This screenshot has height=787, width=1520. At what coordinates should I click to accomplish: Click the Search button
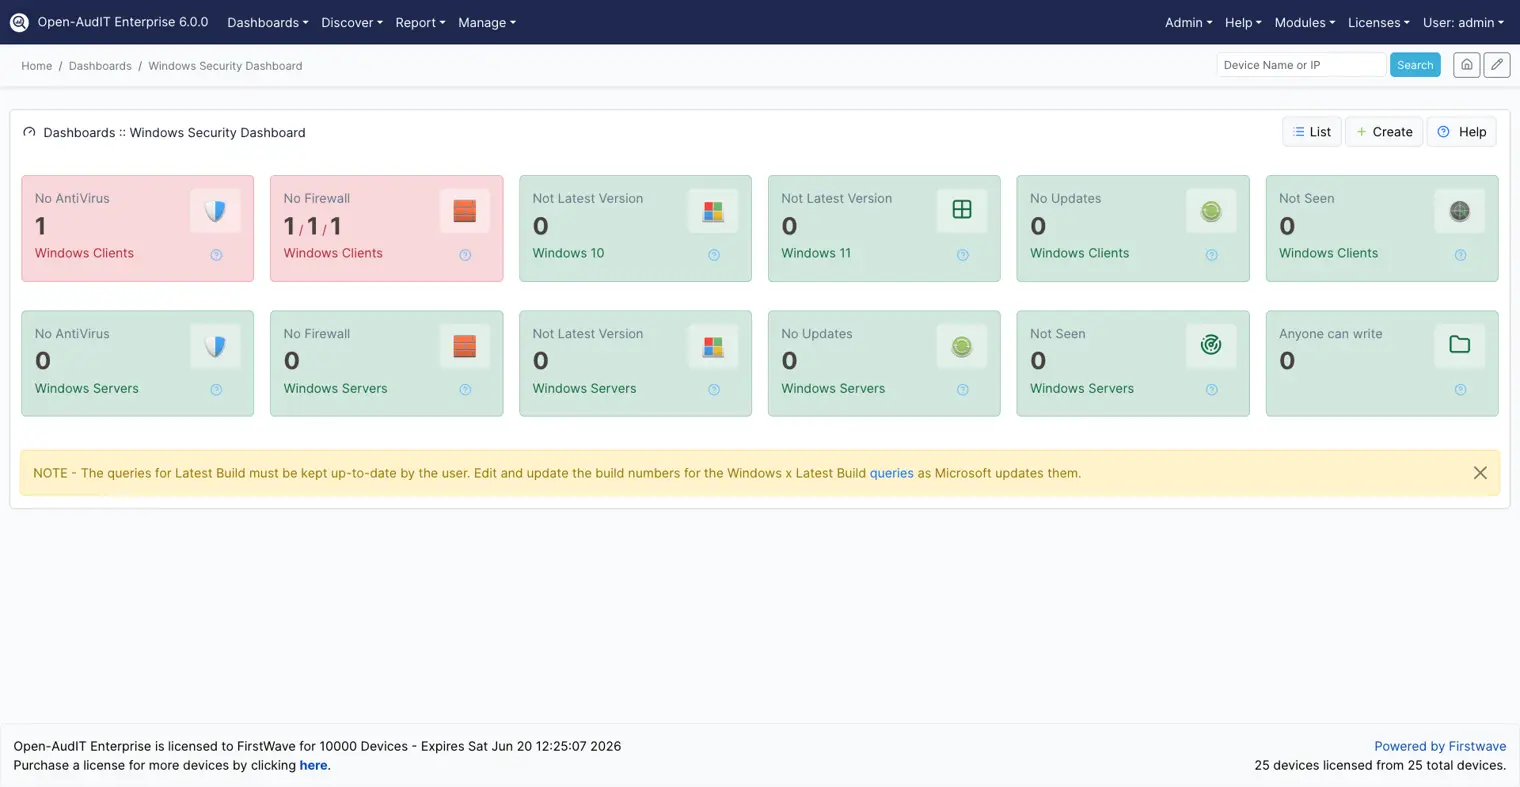(x=1415, y=65)
